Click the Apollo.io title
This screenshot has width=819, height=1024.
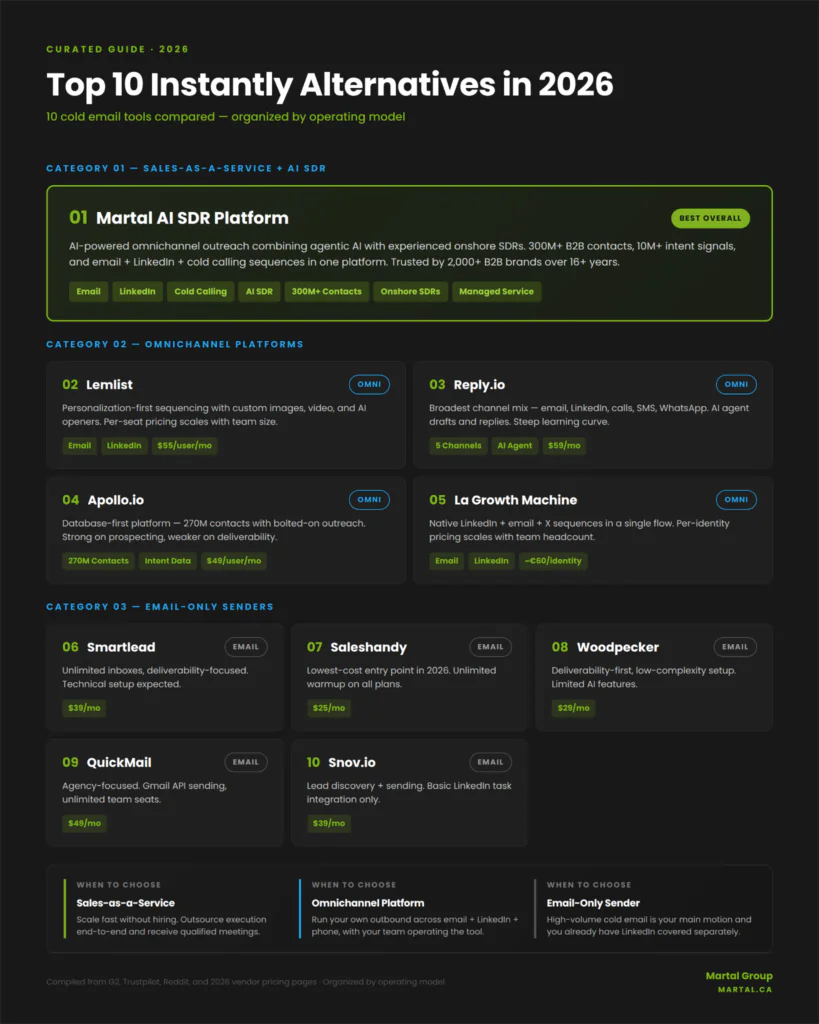116,500
